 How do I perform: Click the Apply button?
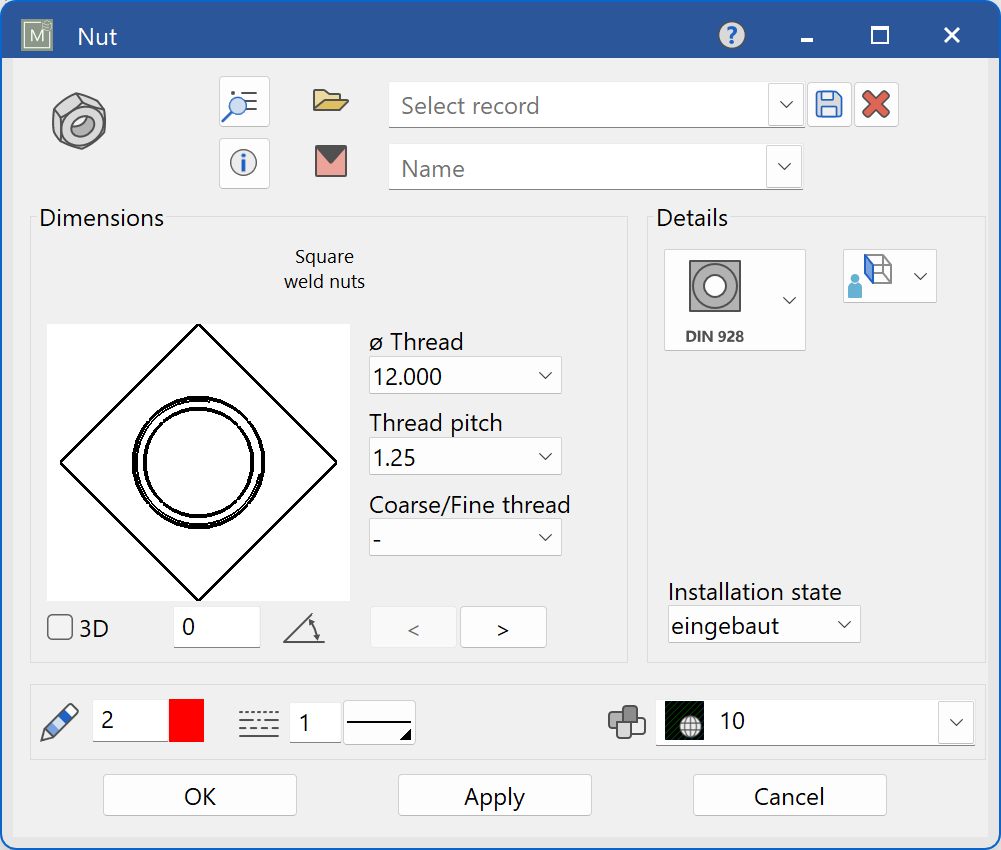click(x=494, y=796)
